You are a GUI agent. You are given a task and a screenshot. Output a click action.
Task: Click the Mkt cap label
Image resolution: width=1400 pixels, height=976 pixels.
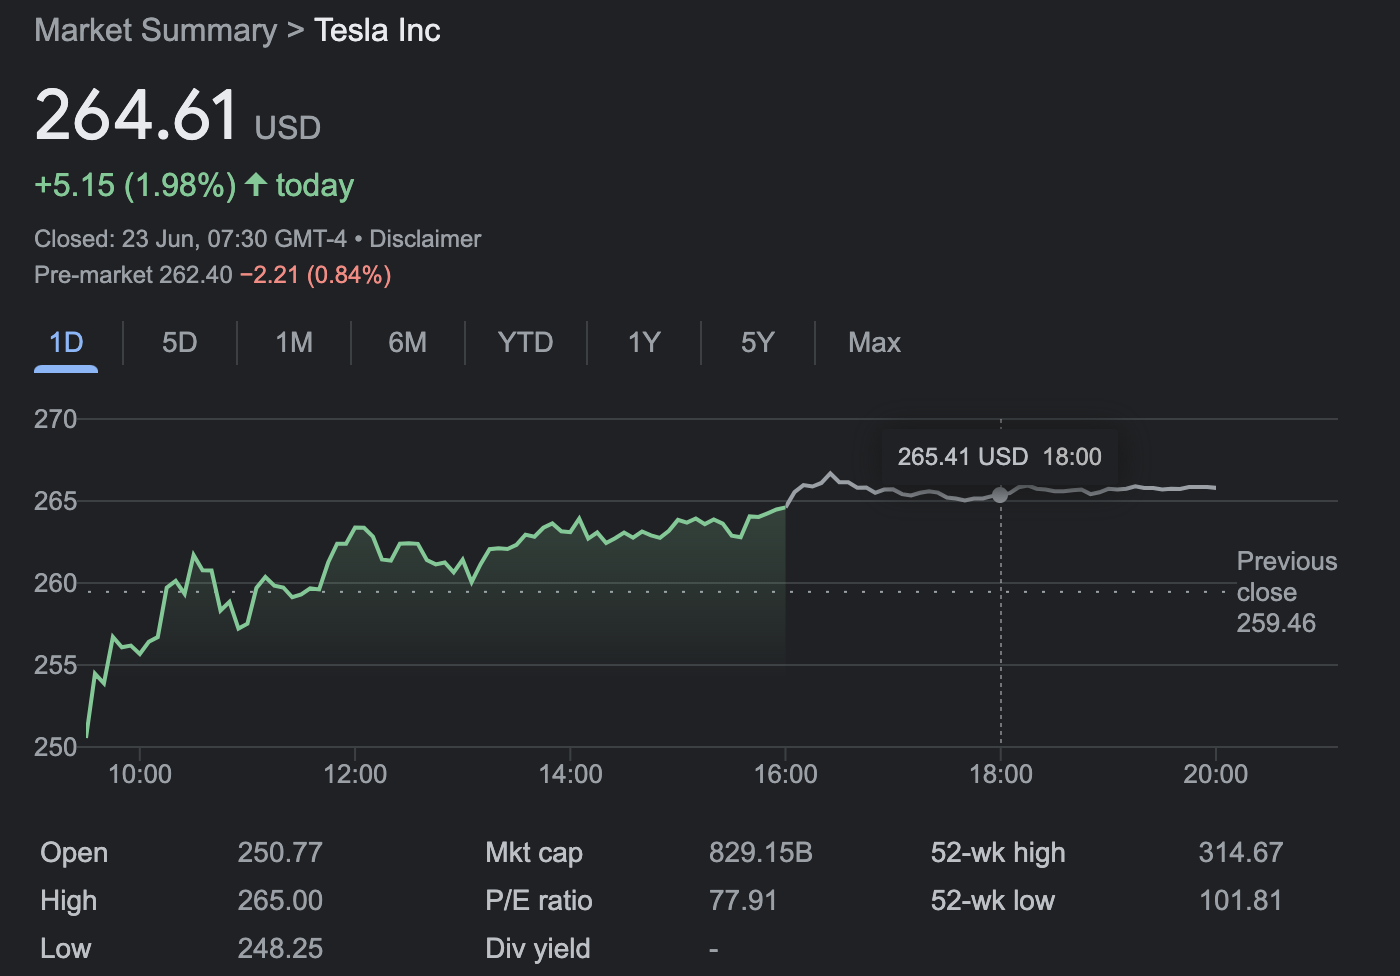534,853
